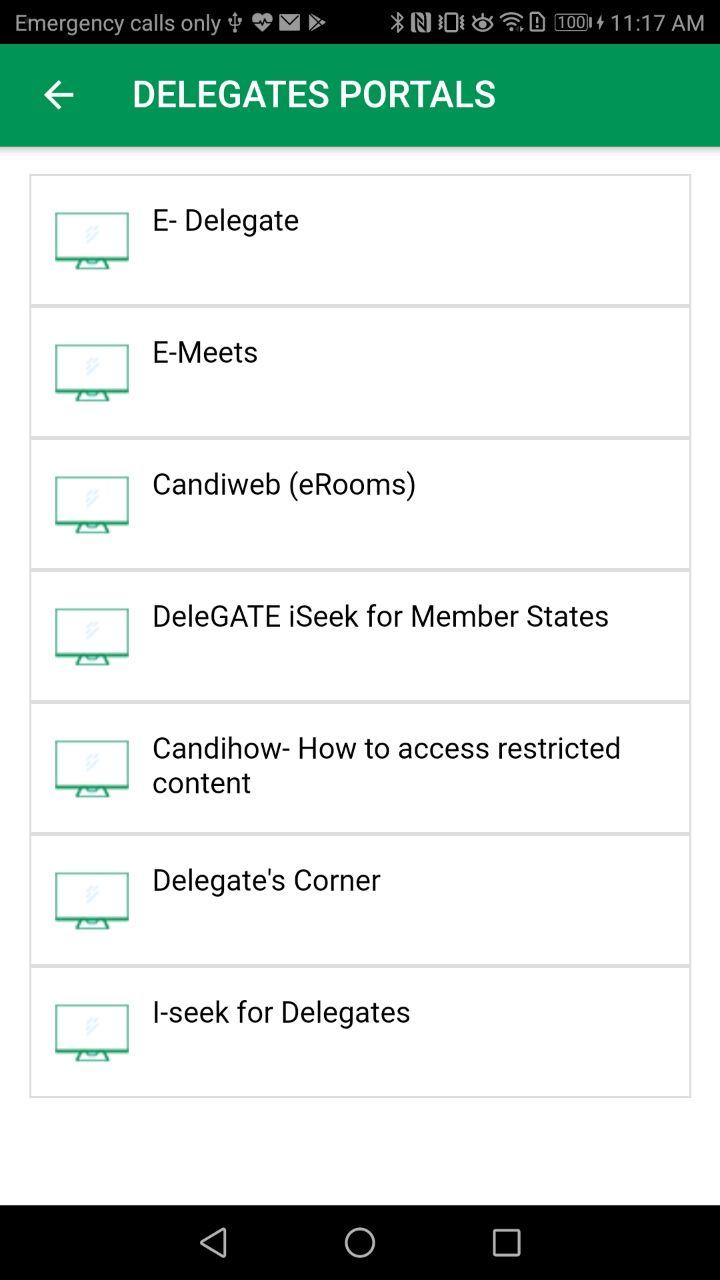
Task: Tap Android recent apps square button
Action: 506,1242
